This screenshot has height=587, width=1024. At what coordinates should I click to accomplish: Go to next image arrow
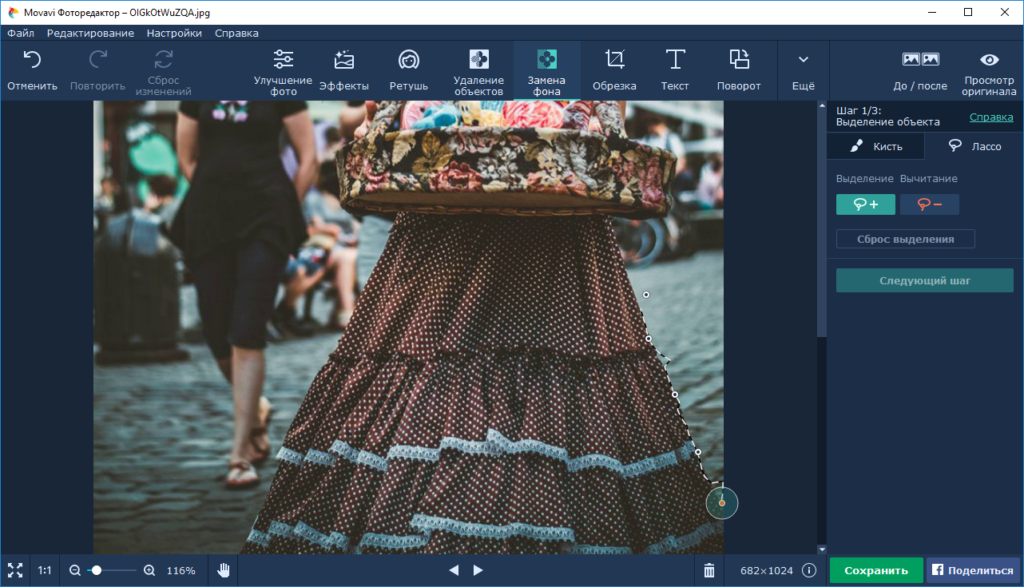(x=478, y=570)
